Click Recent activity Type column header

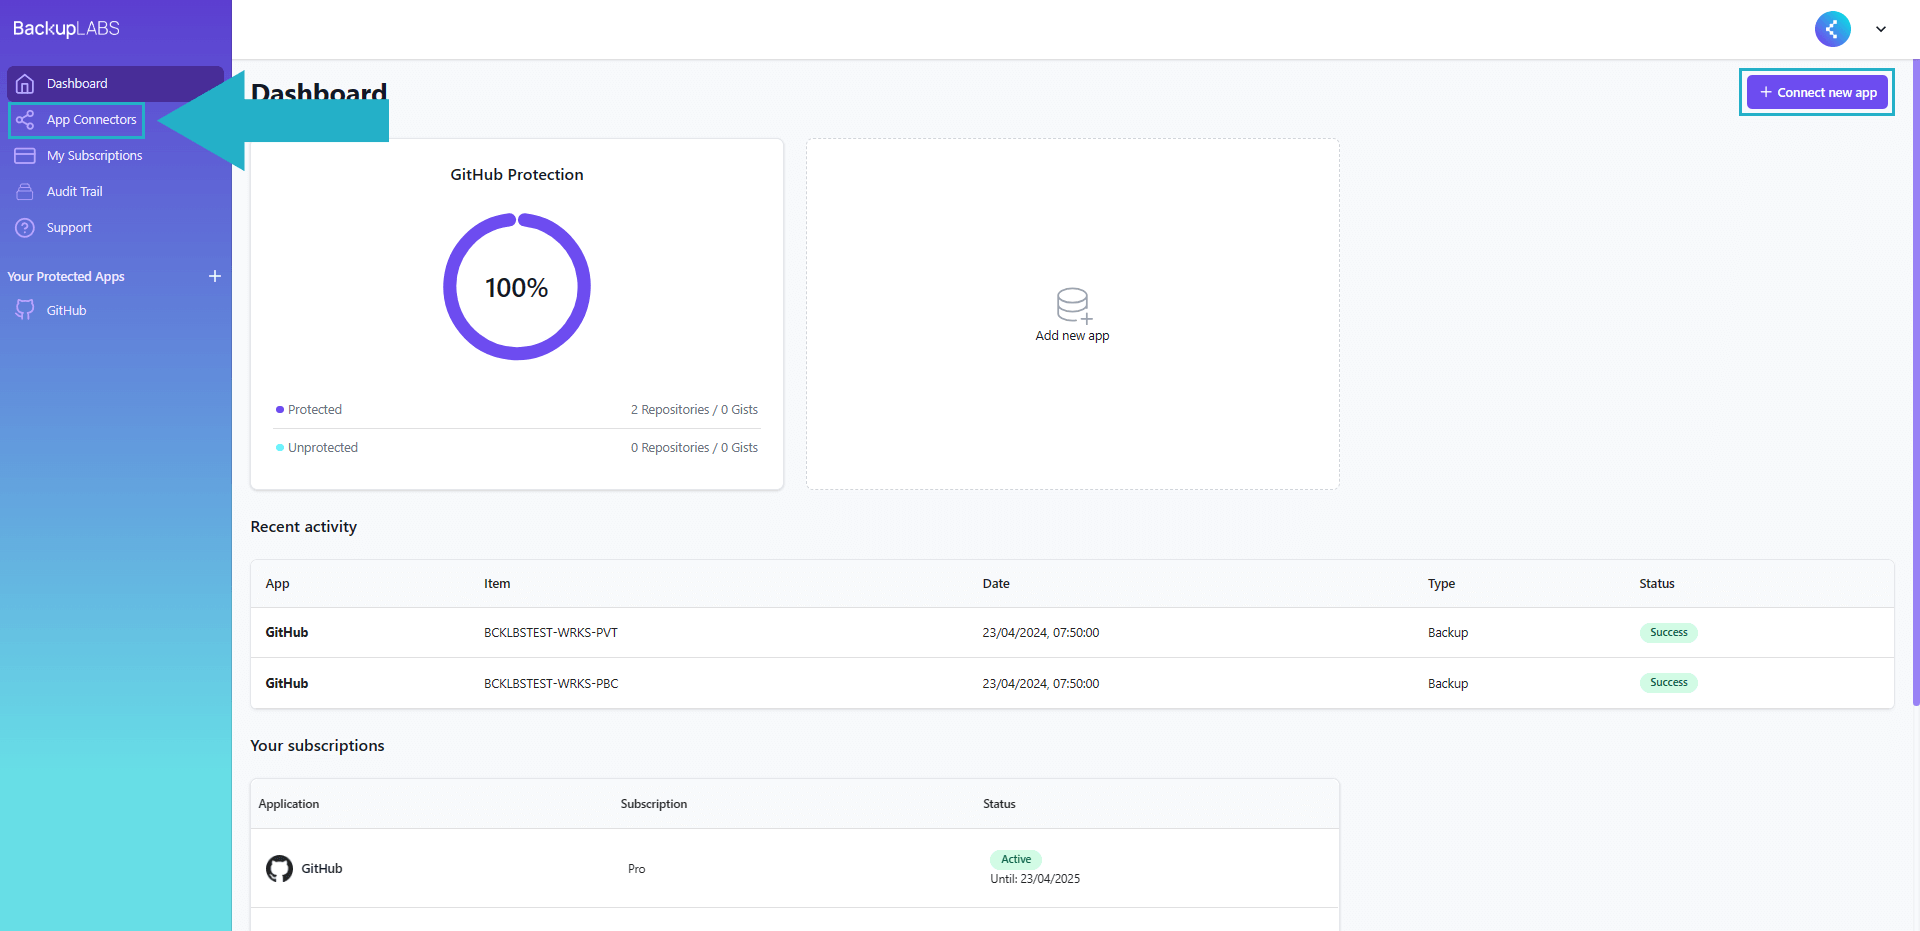(1441, 584)
